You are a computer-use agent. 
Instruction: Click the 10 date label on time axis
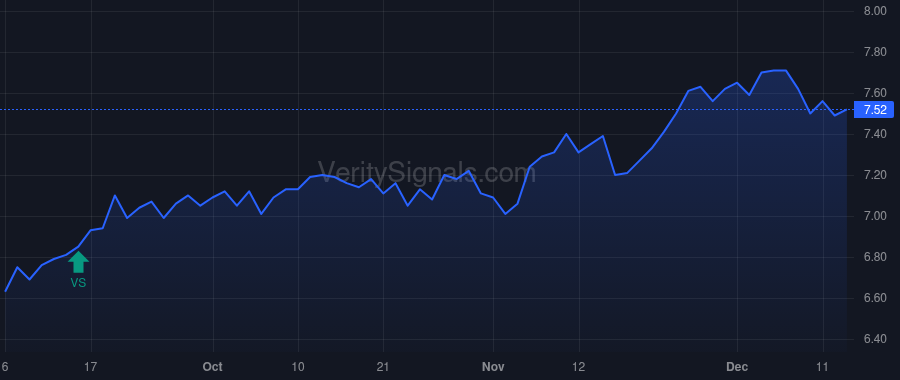point(298,367)
